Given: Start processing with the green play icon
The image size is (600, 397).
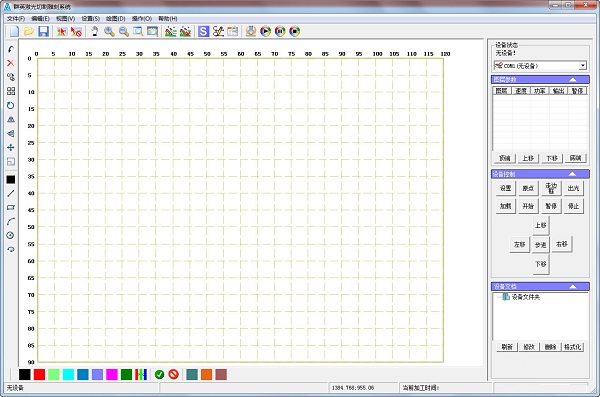Looking at the screenshot, I should point(265,31).
